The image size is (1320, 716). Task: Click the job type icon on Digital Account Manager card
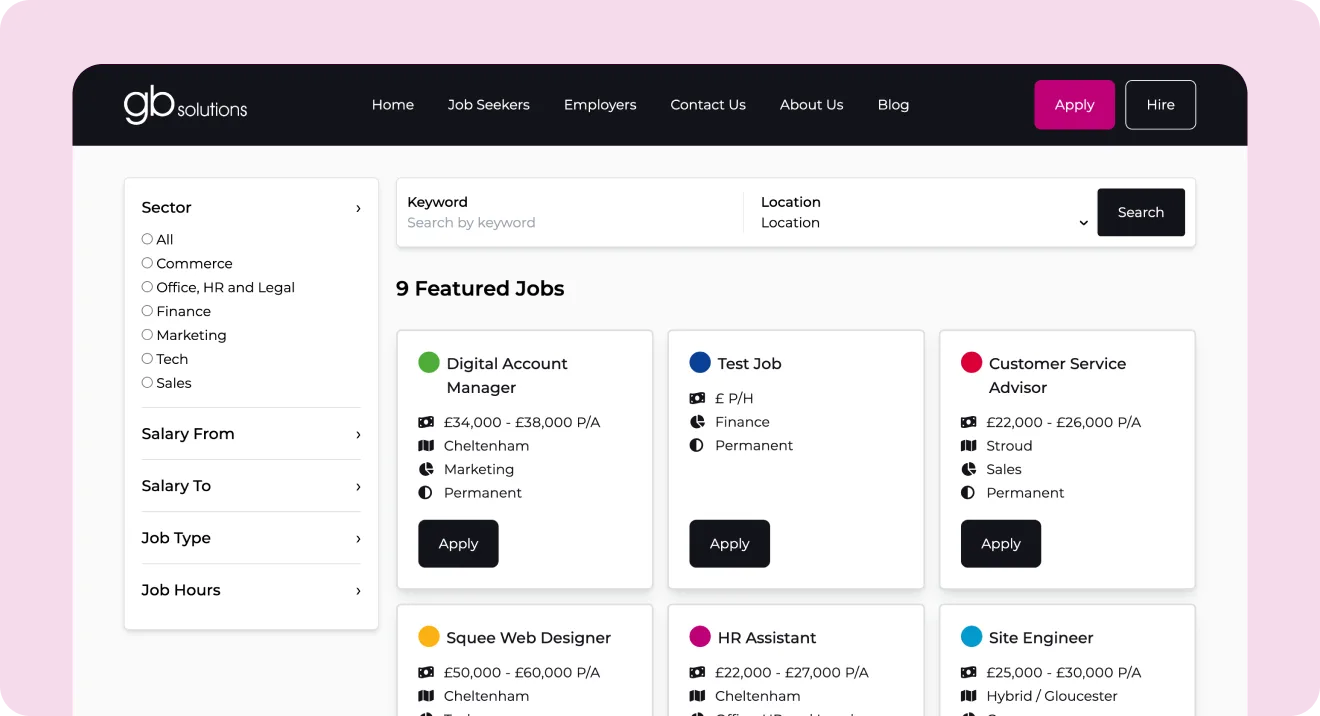coord(425,493)
